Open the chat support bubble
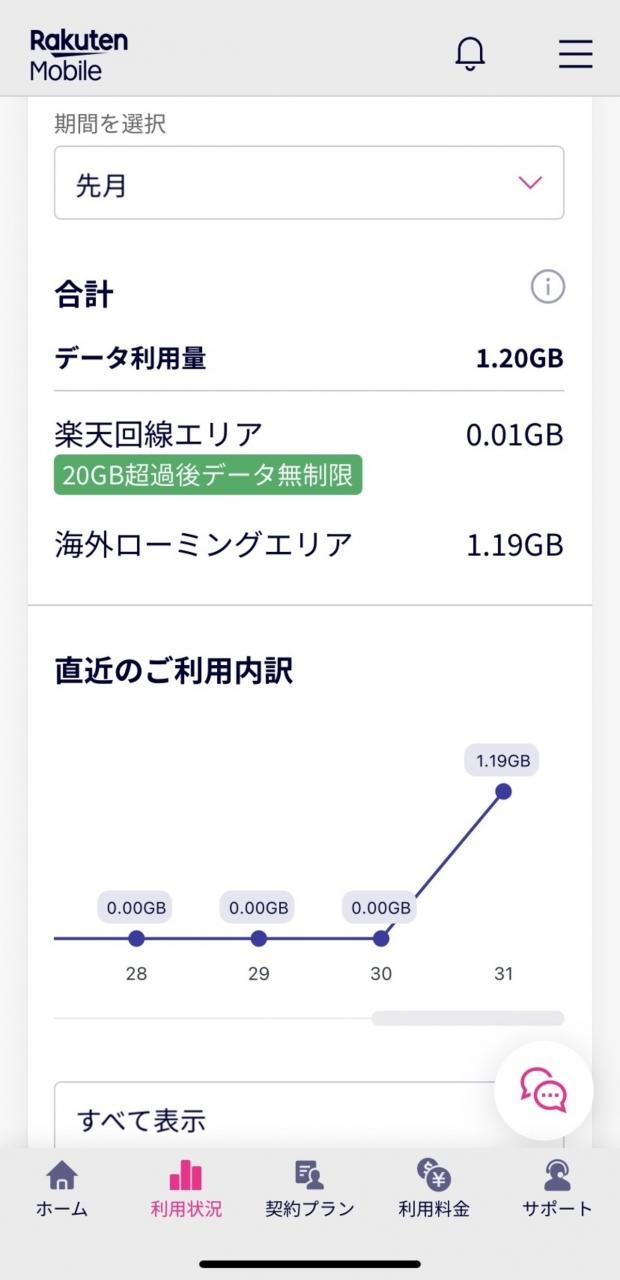 [543, 1090]
